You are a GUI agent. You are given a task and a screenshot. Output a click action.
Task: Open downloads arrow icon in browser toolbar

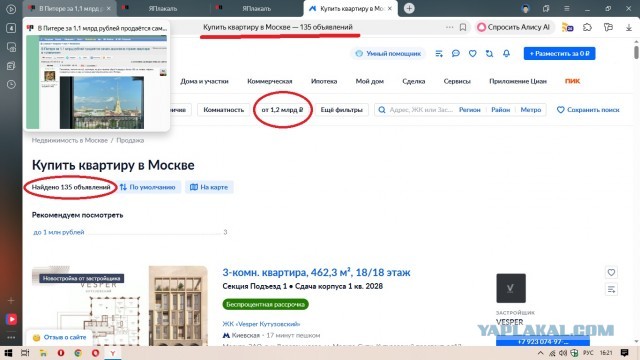[x=629, y=27]
